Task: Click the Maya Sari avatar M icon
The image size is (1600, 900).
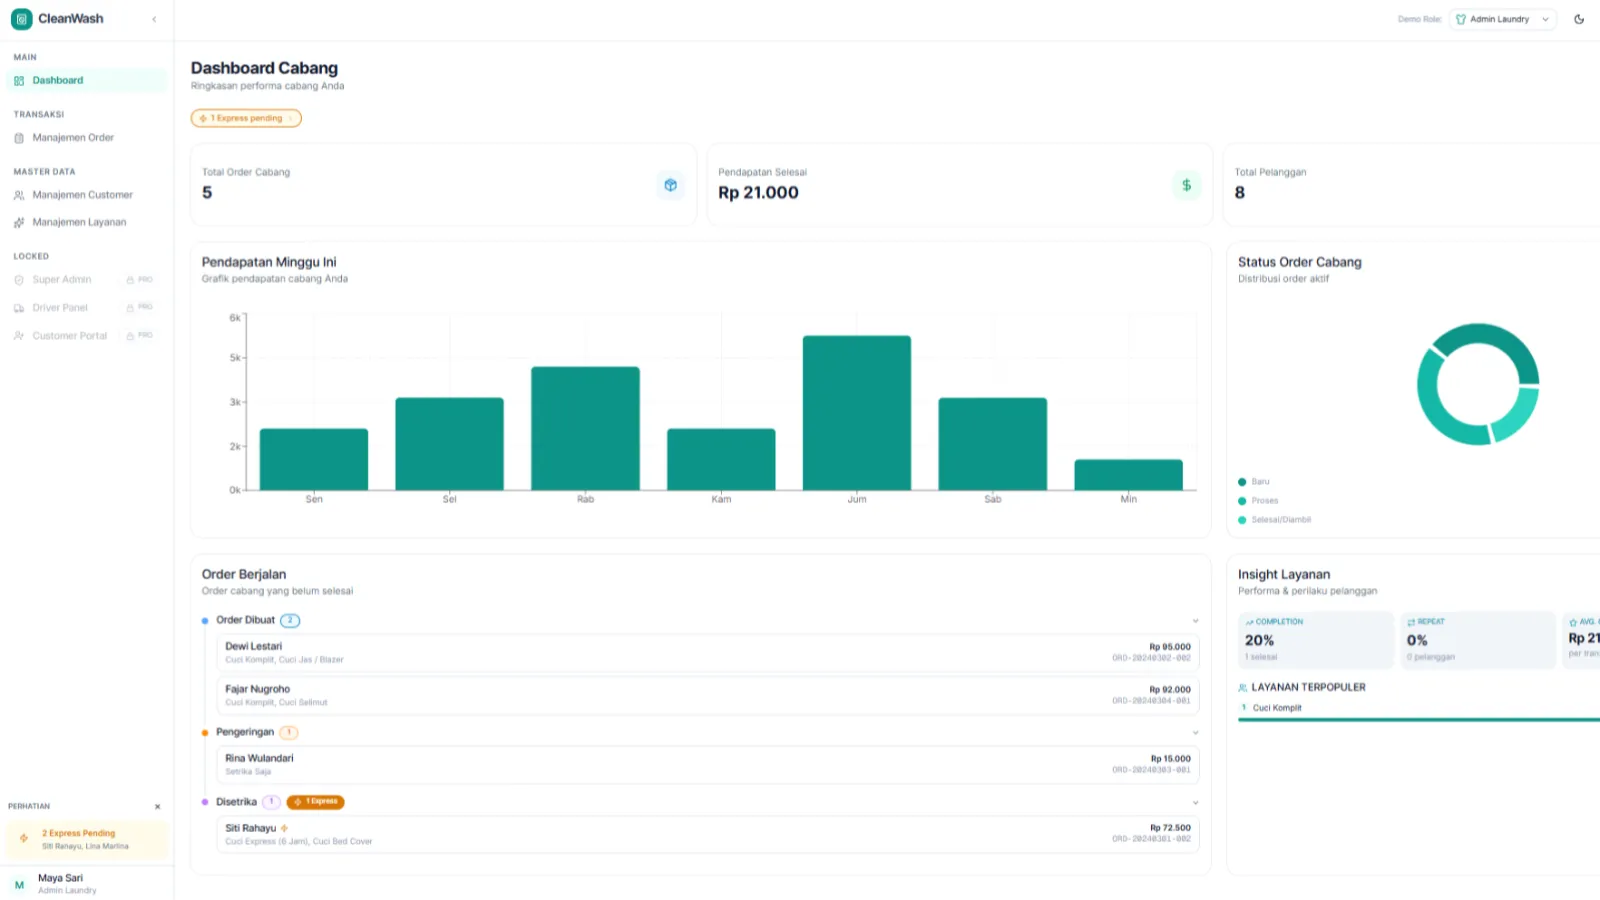Action: (19, 885)
